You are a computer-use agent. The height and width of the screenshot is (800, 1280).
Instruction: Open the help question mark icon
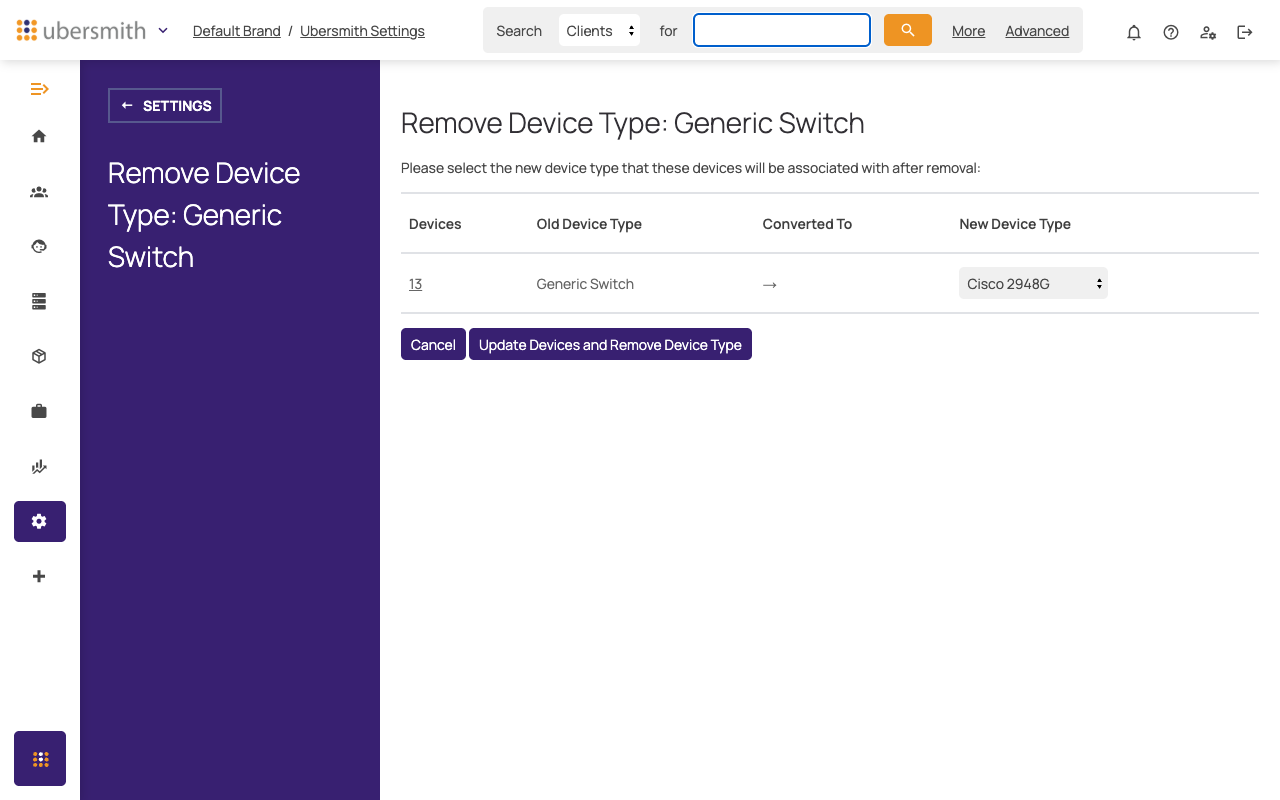pyautogui.click(x=1171, y=32)
